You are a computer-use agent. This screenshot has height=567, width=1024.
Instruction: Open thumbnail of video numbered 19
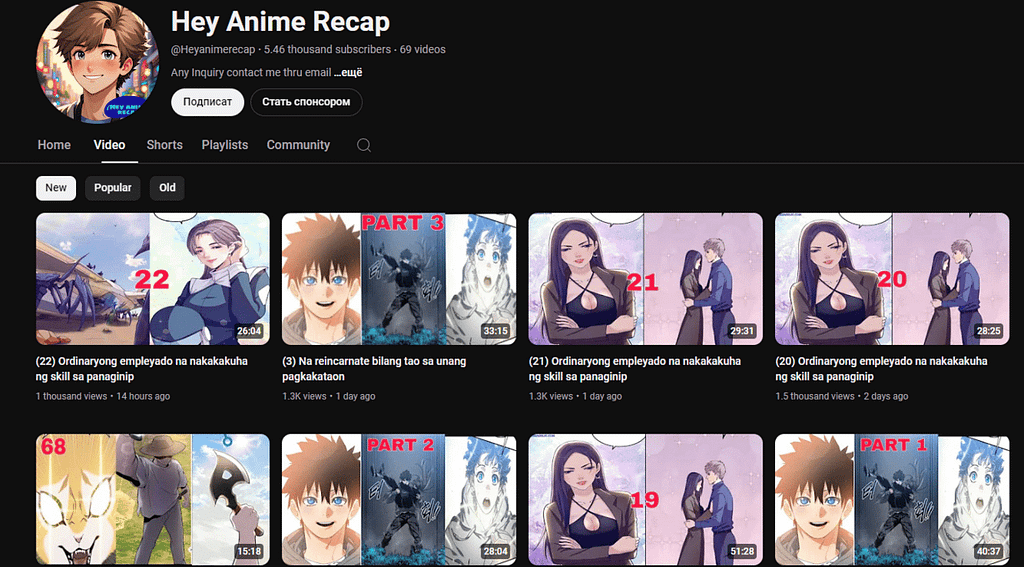pyautogui.click(x=645, y=500)
